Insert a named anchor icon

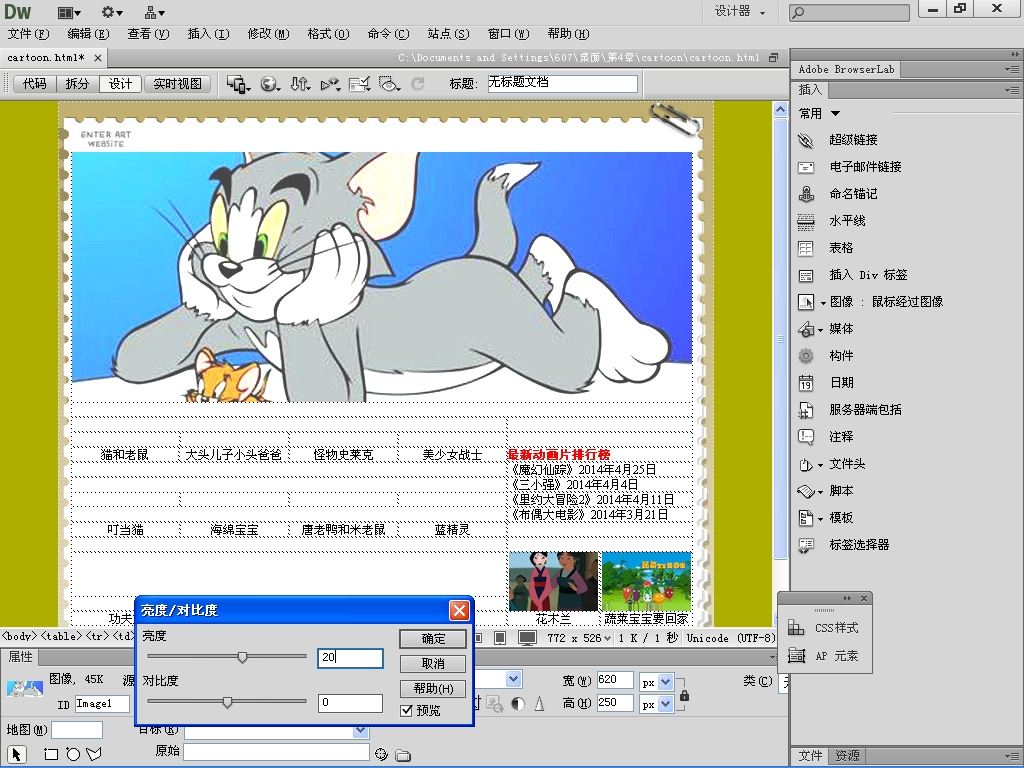pos(806,194)
